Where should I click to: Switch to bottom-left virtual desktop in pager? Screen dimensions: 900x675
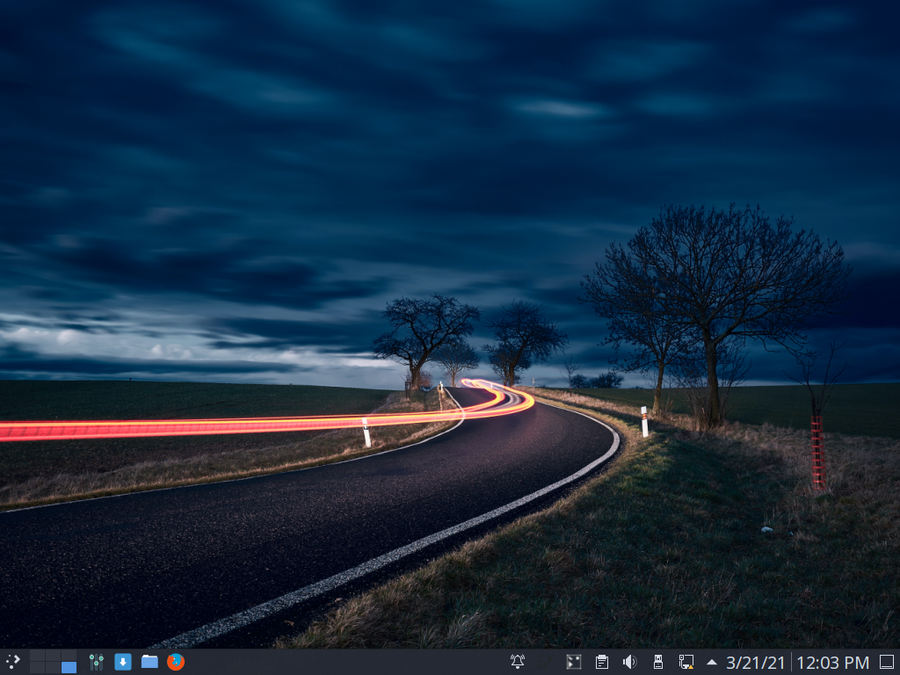pos(37,668)
